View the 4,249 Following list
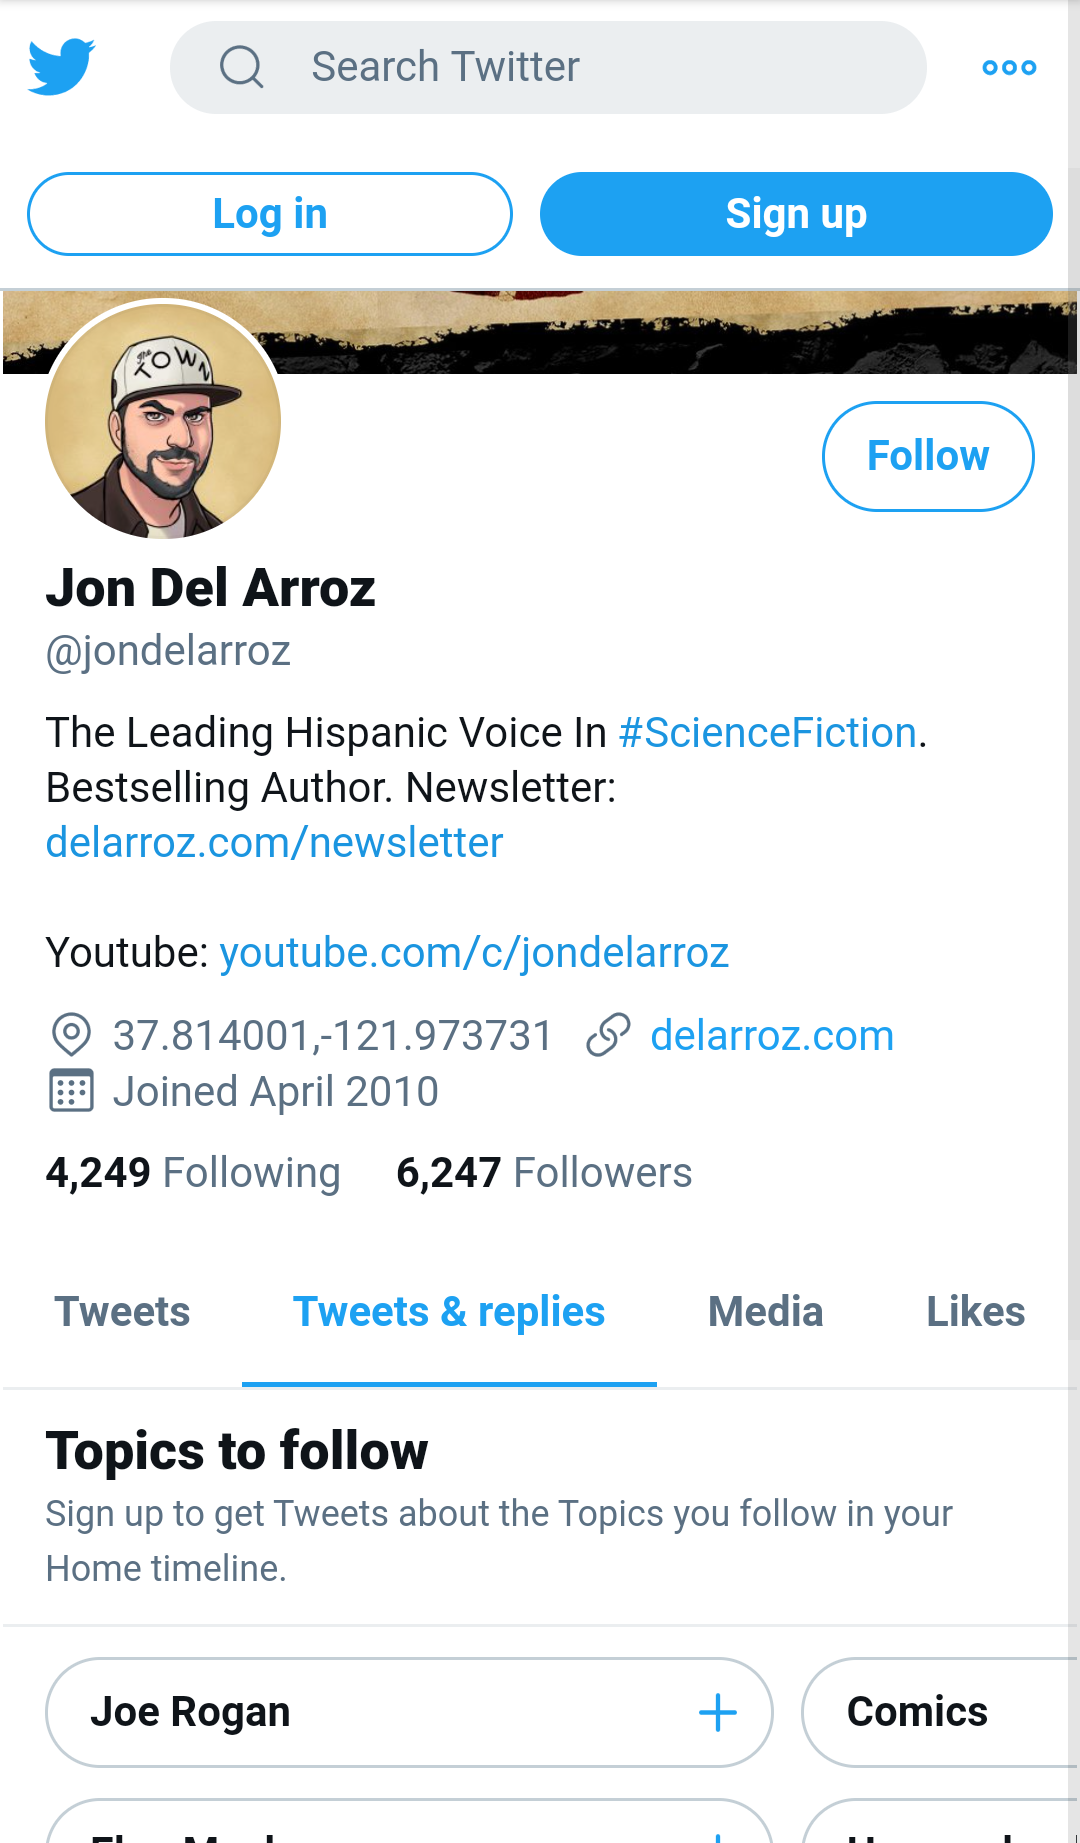Viewport: 1080px width, 1843px height. (193, 1172)
